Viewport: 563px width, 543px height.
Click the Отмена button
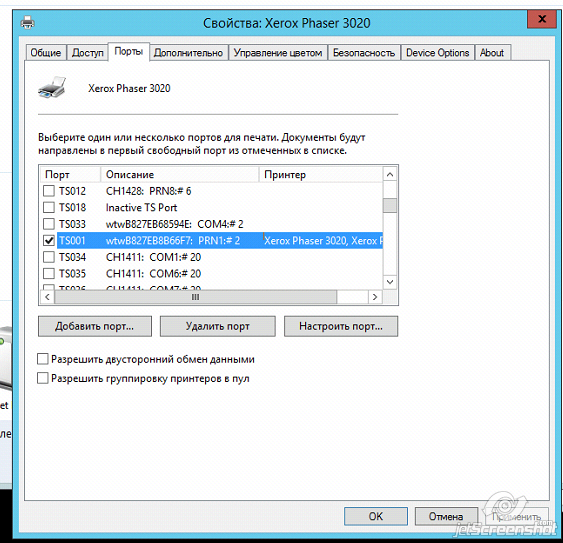(446, 516)
